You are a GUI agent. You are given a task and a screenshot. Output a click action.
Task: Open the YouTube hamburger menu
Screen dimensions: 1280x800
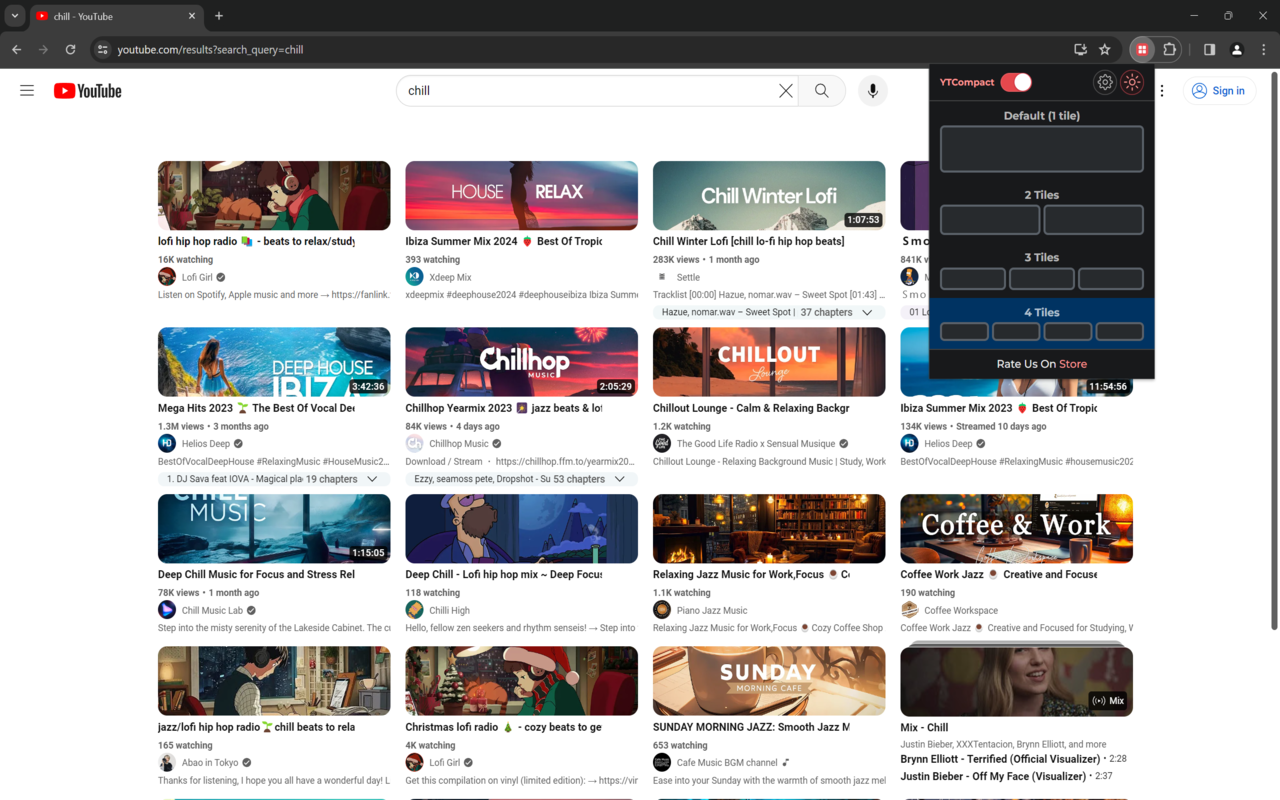point(27,90)
